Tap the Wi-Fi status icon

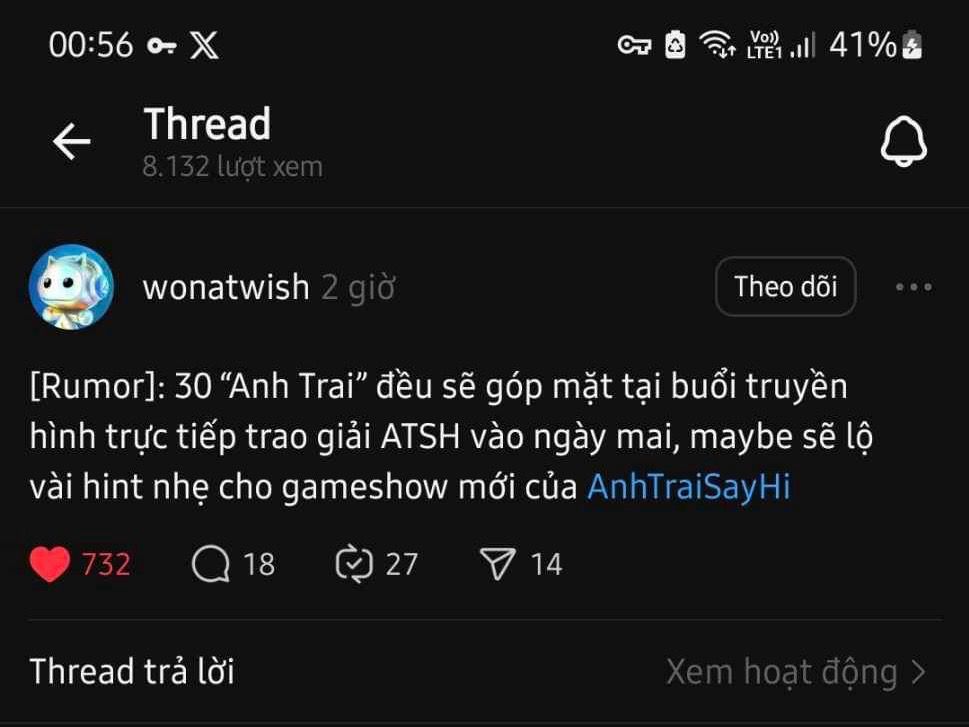click(717, 45)
